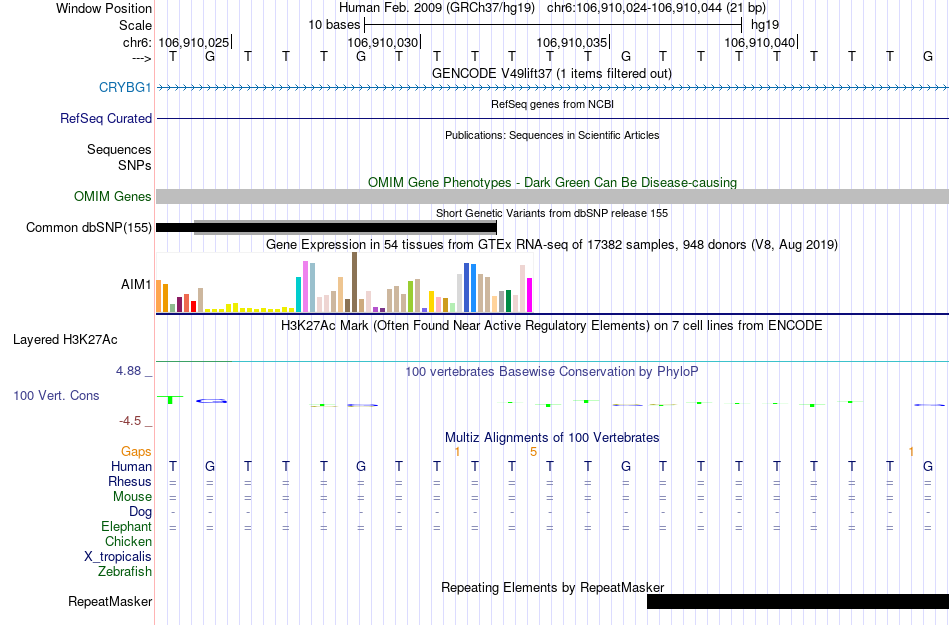This screenshot has width=950, height=625.
Task: Click the 106,910,025 position tick label
Action: (194, 42)
